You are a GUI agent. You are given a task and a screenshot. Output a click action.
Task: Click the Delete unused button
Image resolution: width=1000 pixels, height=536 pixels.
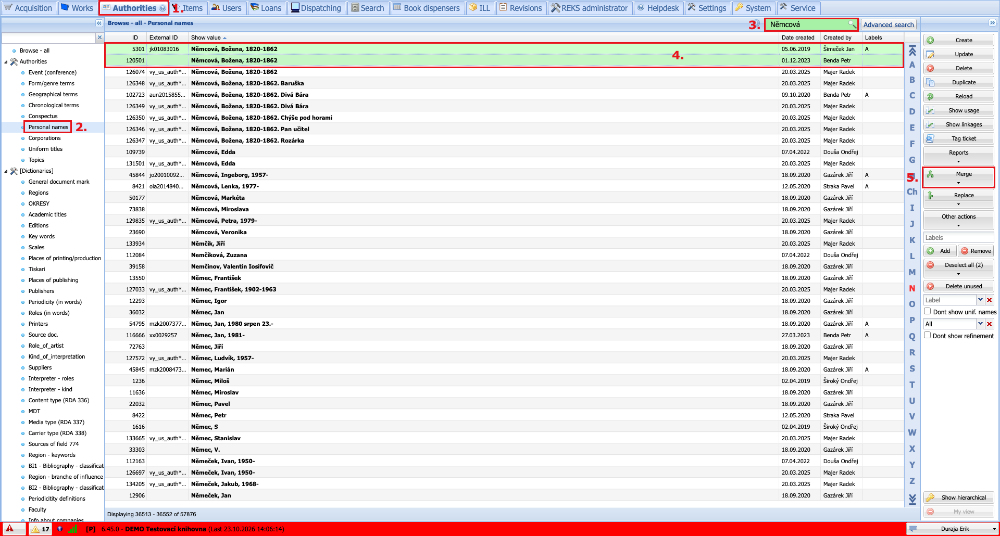959,287
